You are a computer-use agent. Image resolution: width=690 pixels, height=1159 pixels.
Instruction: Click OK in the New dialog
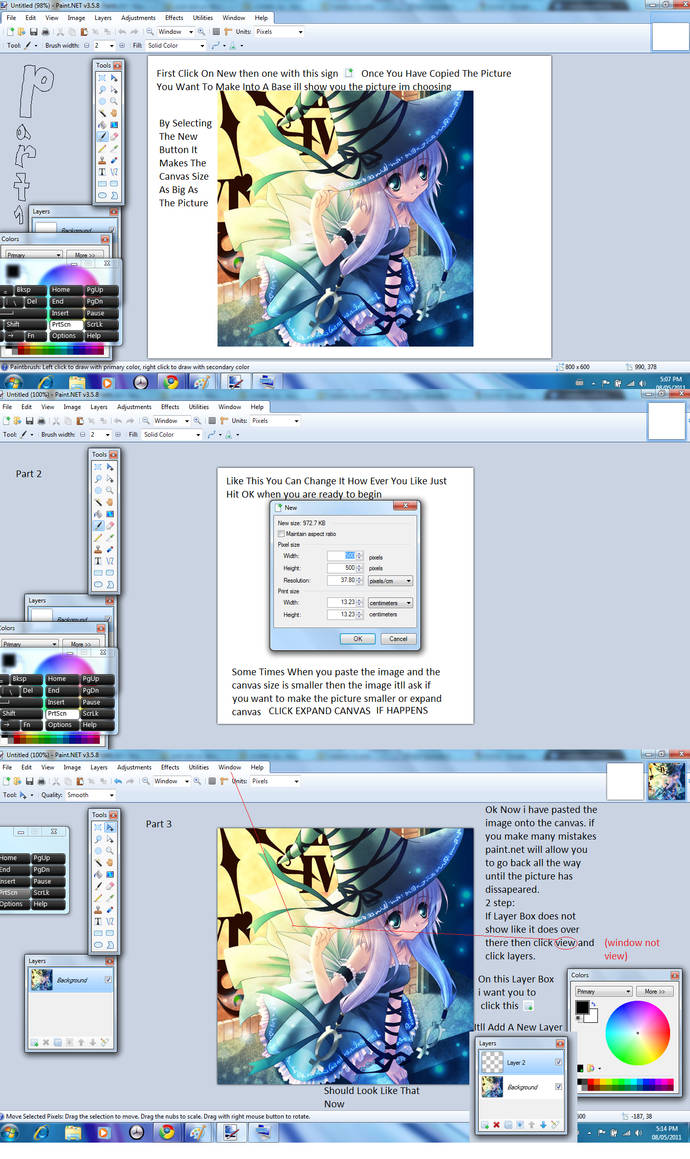click(x=357, y=639)
